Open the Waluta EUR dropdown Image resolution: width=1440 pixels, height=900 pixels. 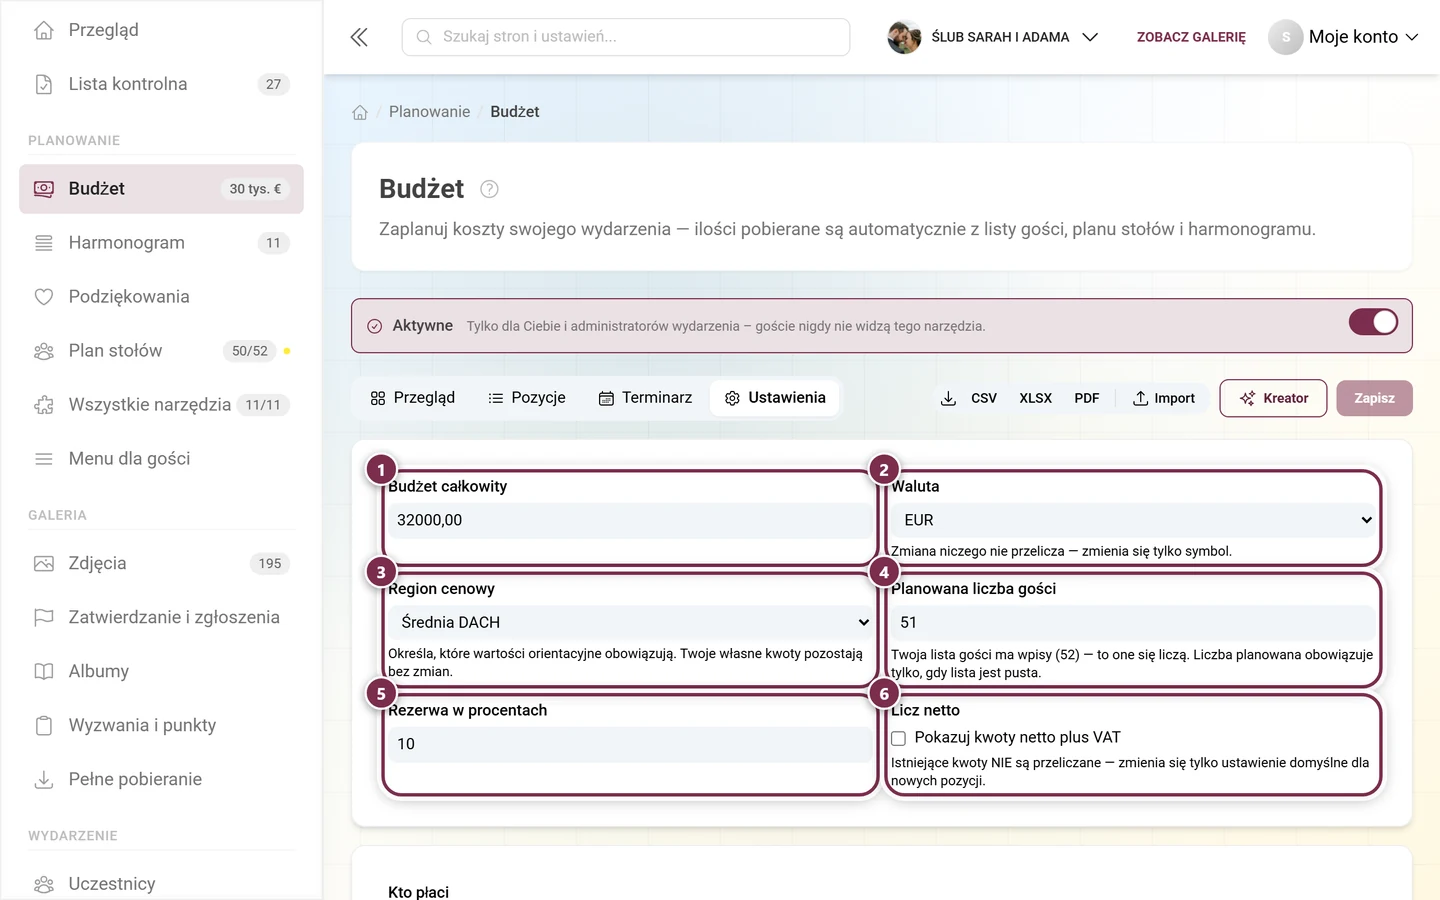[1134, 520]
